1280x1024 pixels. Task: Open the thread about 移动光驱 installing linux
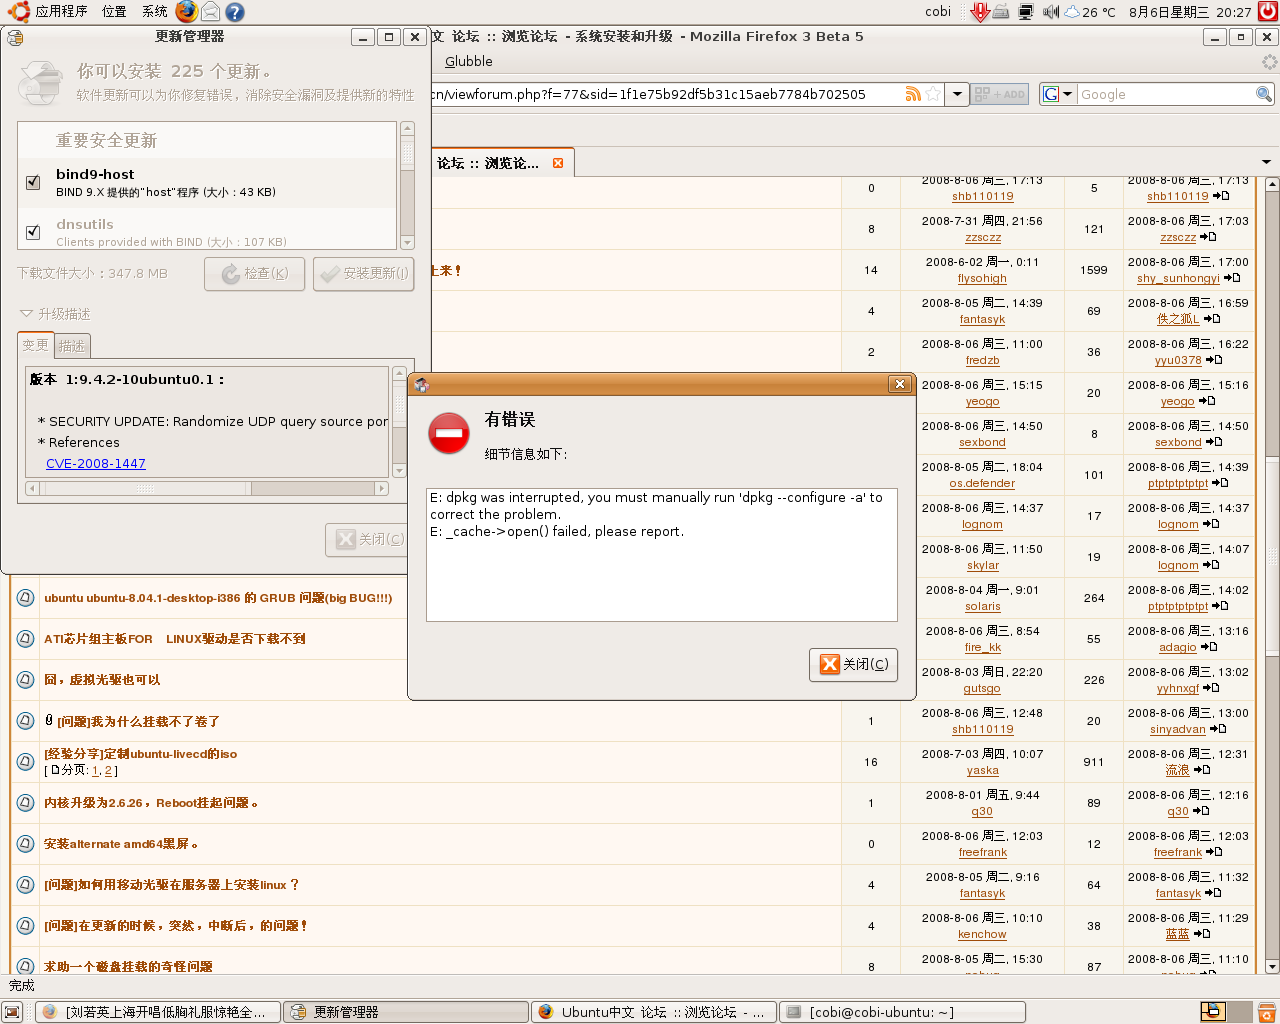pos(171,885)
